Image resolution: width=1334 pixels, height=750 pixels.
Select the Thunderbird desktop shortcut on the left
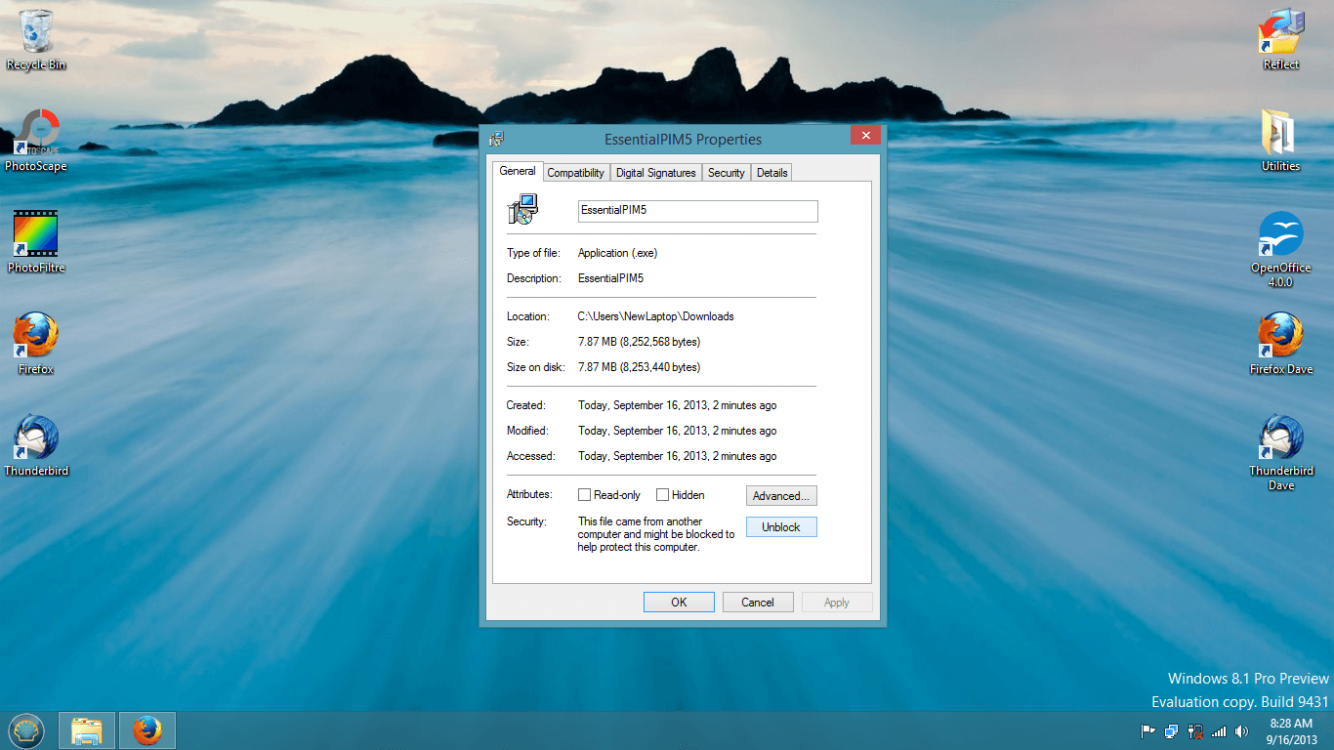(x=36, y=446)
